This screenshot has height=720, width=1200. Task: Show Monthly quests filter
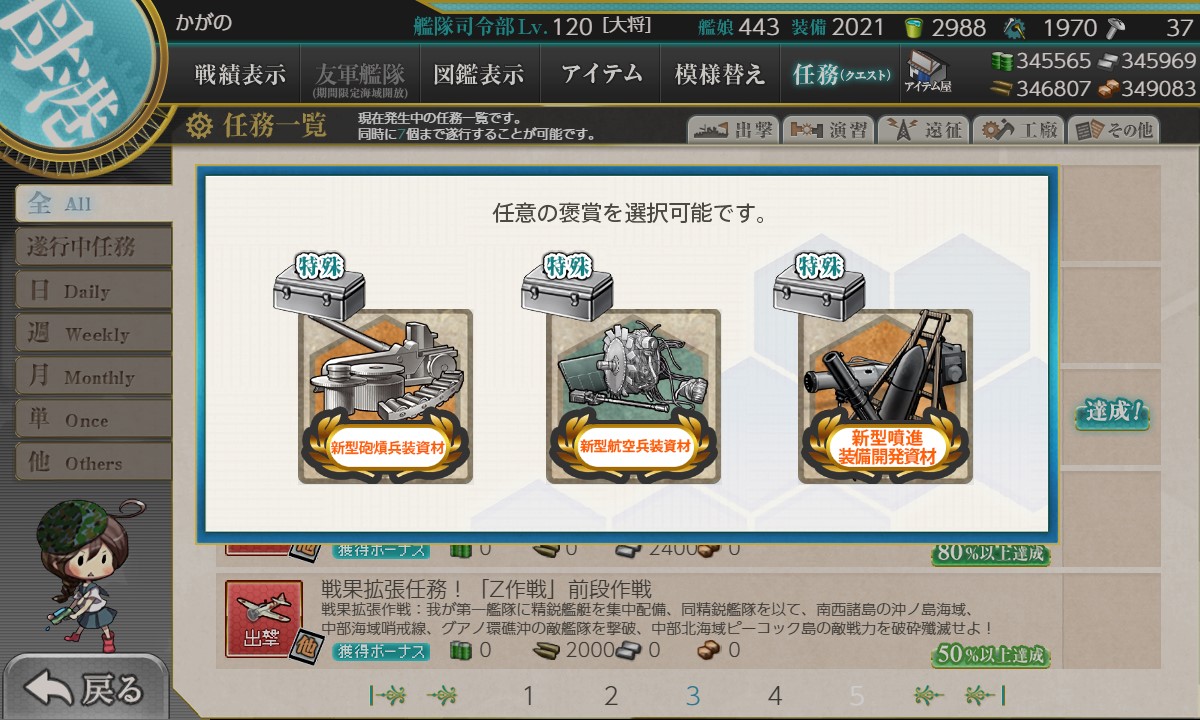(93, 377)
